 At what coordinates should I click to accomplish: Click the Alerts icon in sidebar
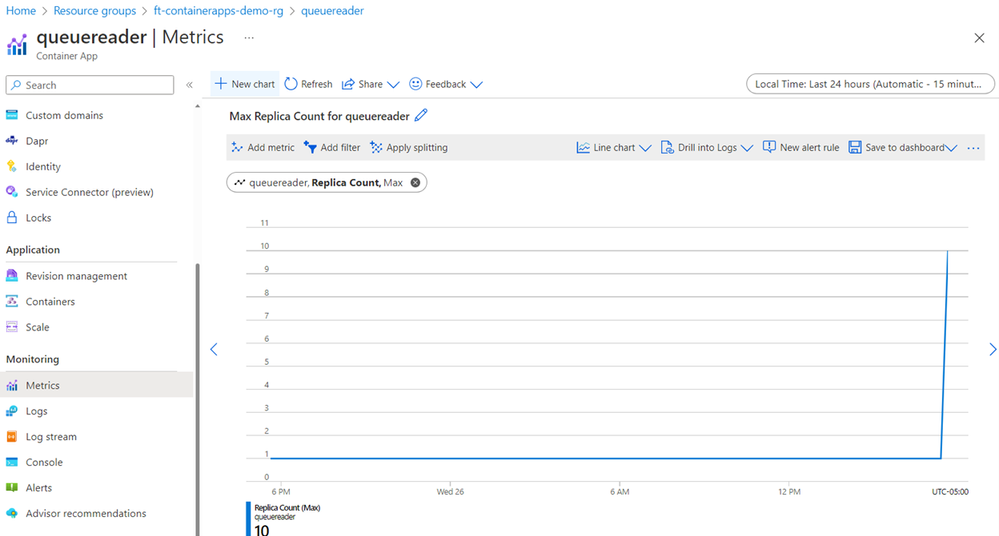(11, 488)
